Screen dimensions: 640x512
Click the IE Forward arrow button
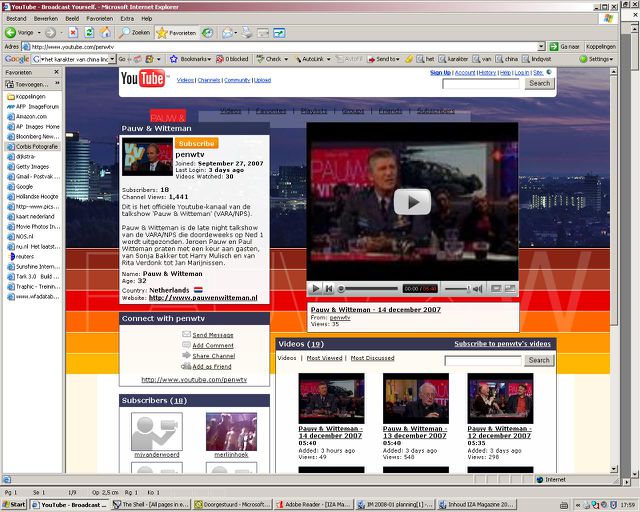[51, 33]
